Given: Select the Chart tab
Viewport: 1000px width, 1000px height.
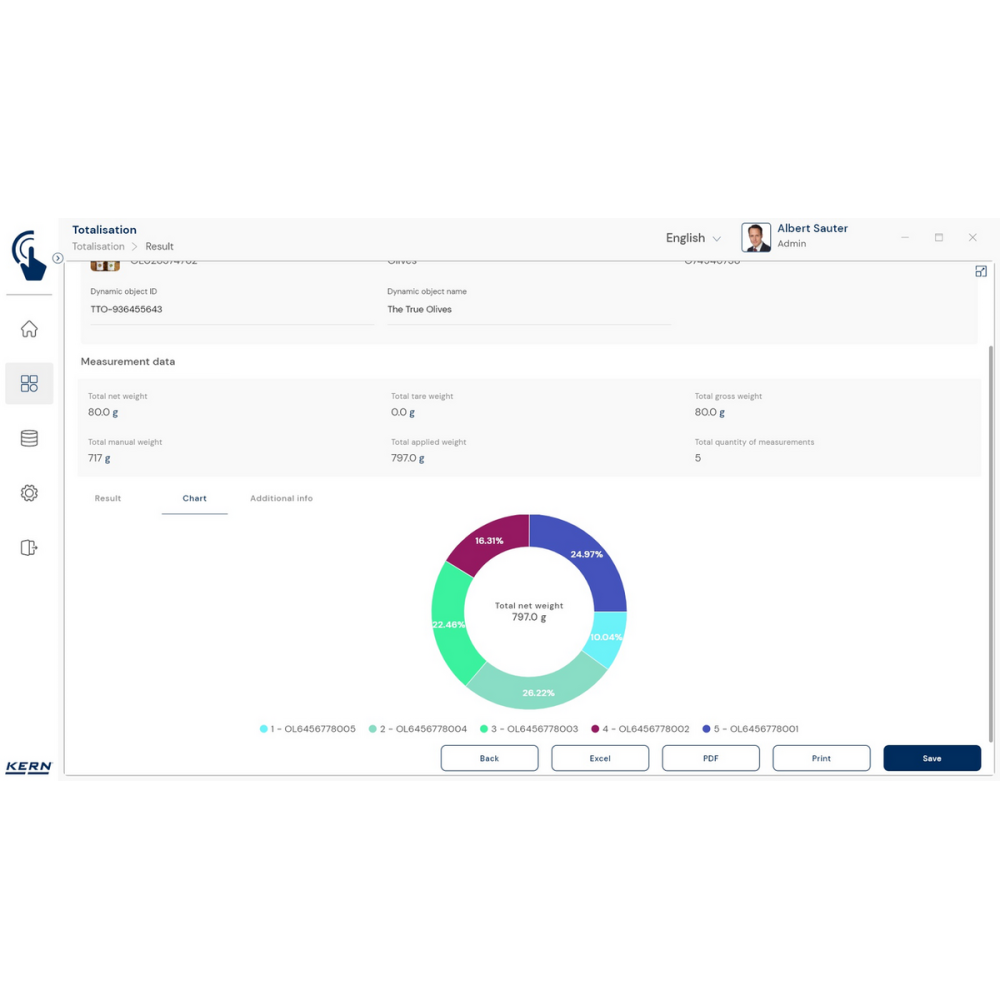Looking at the screenshot, I should coord(194,498).
